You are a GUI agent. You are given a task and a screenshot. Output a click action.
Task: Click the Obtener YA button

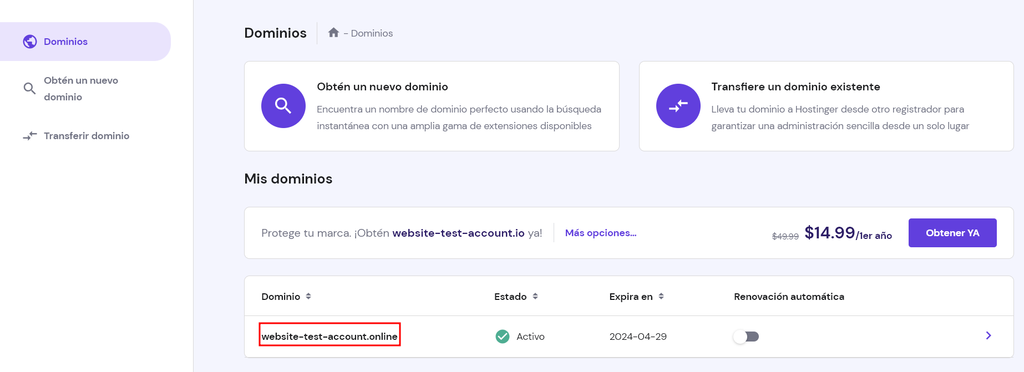coord(952,233)
